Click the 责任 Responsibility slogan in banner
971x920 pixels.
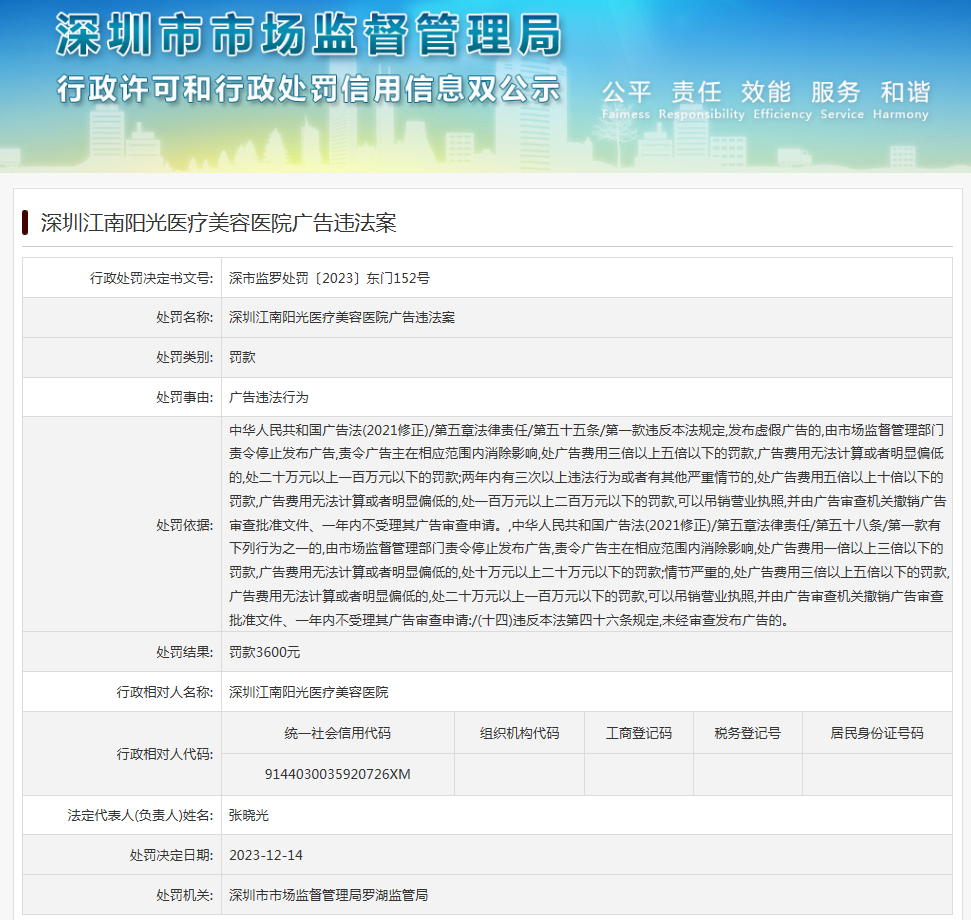702,100
